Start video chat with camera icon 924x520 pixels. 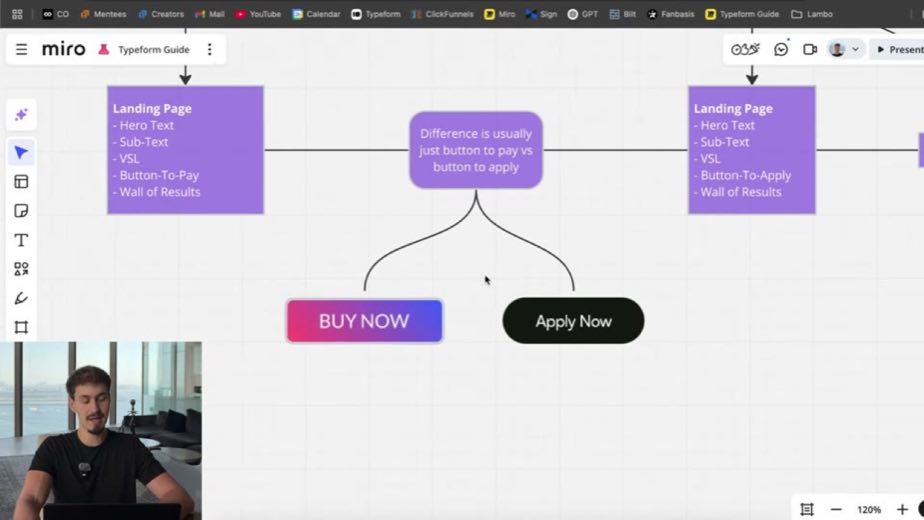(x=810, y=50)
